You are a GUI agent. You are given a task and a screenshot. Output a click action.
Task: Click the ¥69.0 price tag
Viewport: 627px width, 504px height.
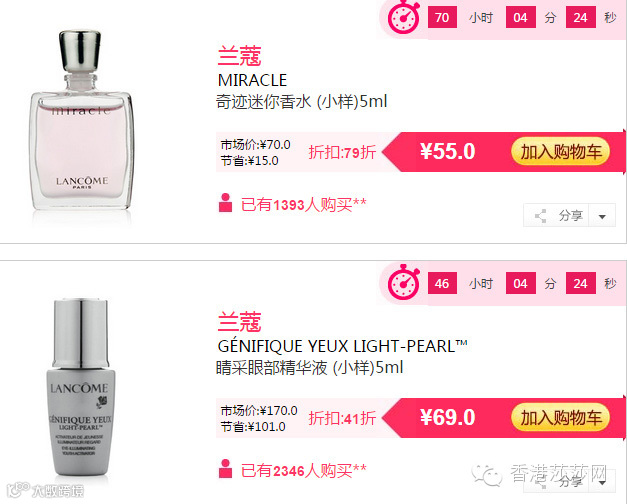[x=447, y=418]
